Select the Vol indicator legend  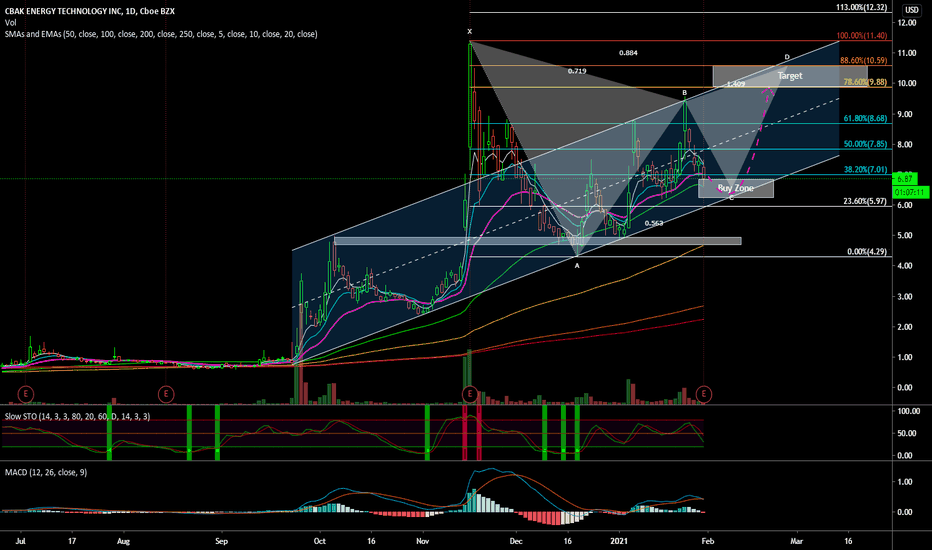11,23
